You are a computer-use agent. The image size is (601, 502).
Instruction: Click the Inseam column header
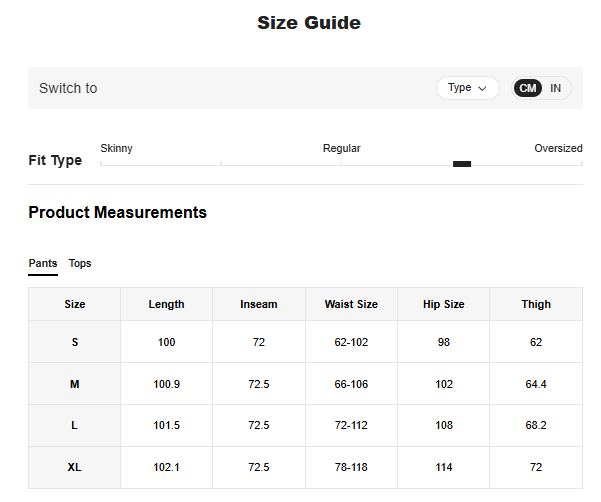pos(259,304)
